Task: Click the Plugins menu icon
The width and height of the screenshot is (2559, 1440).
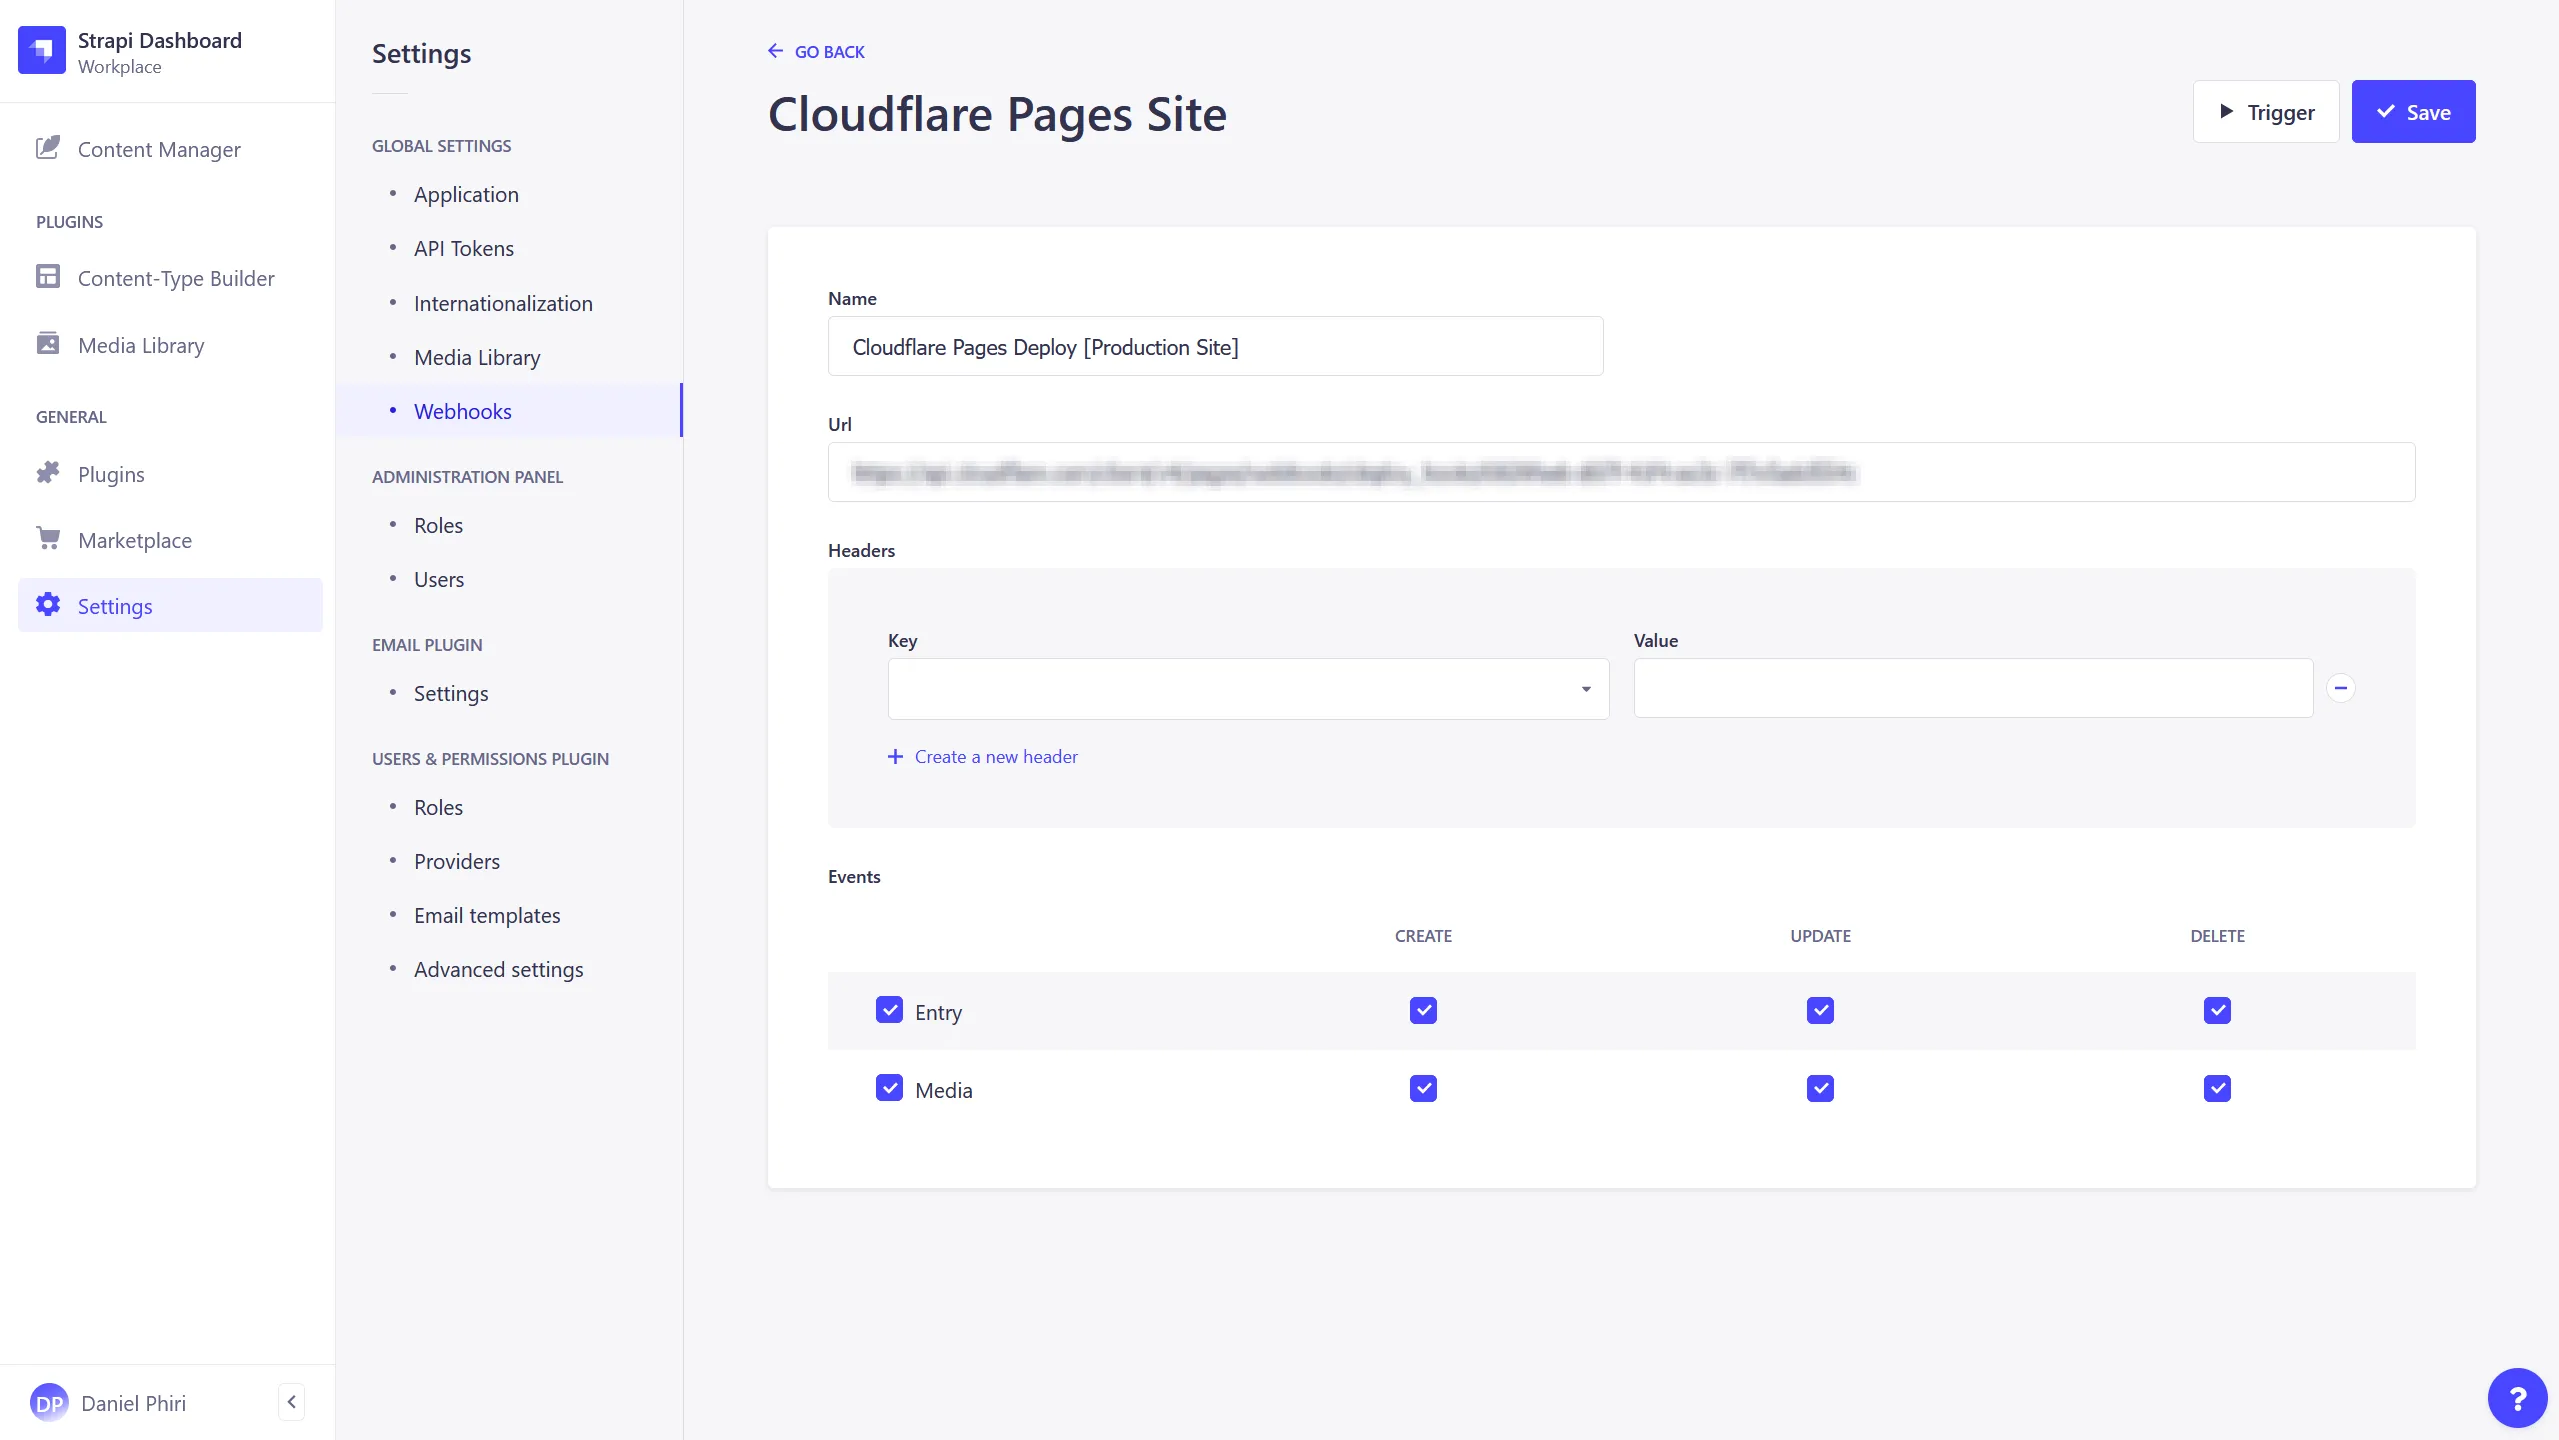Action: click(x=47, y=471)
